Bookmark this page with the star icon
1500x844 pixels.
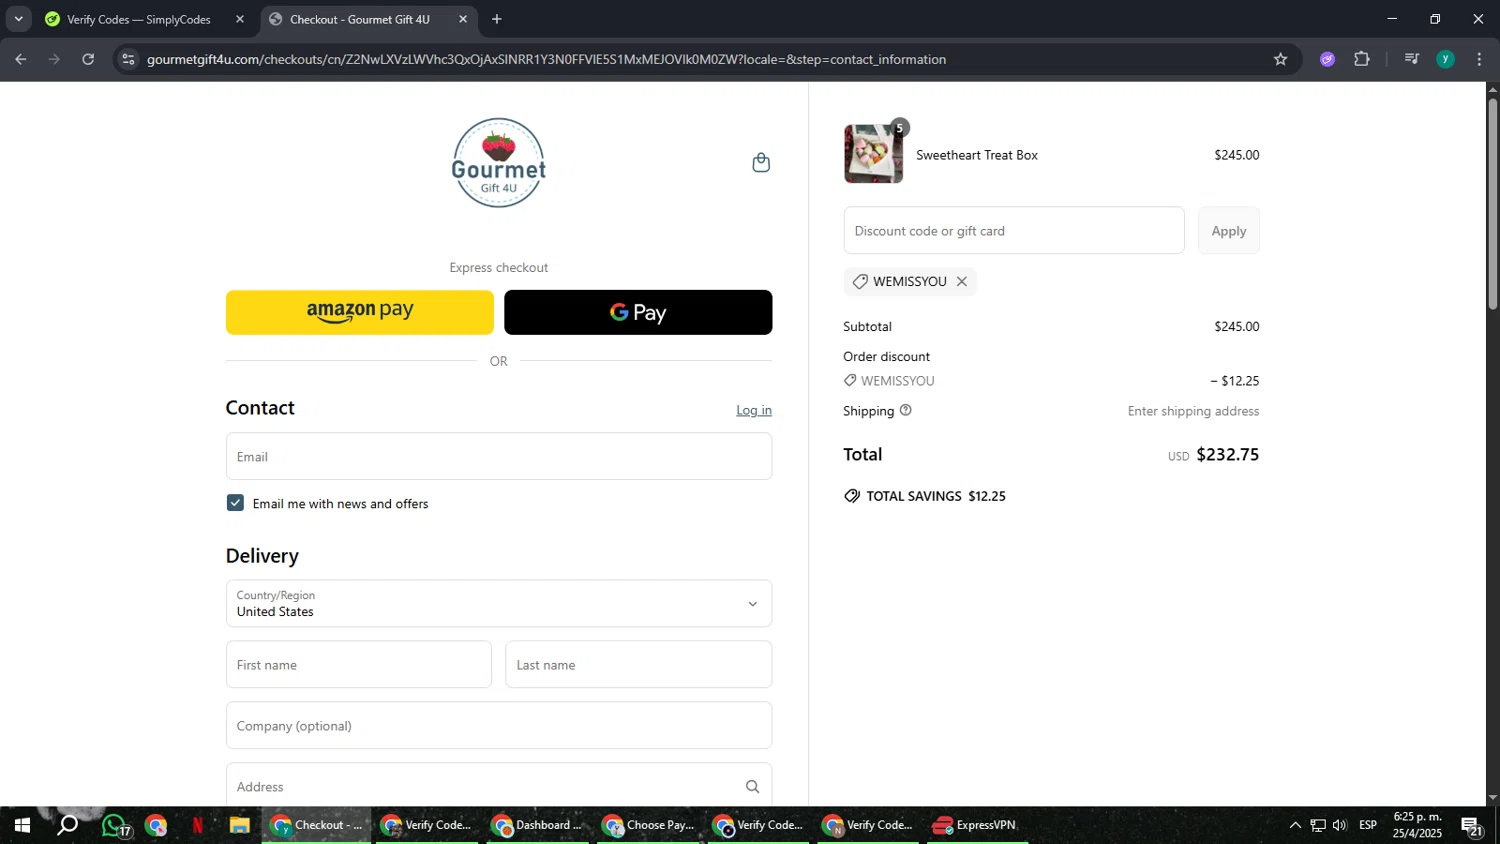pos(1280,59)
